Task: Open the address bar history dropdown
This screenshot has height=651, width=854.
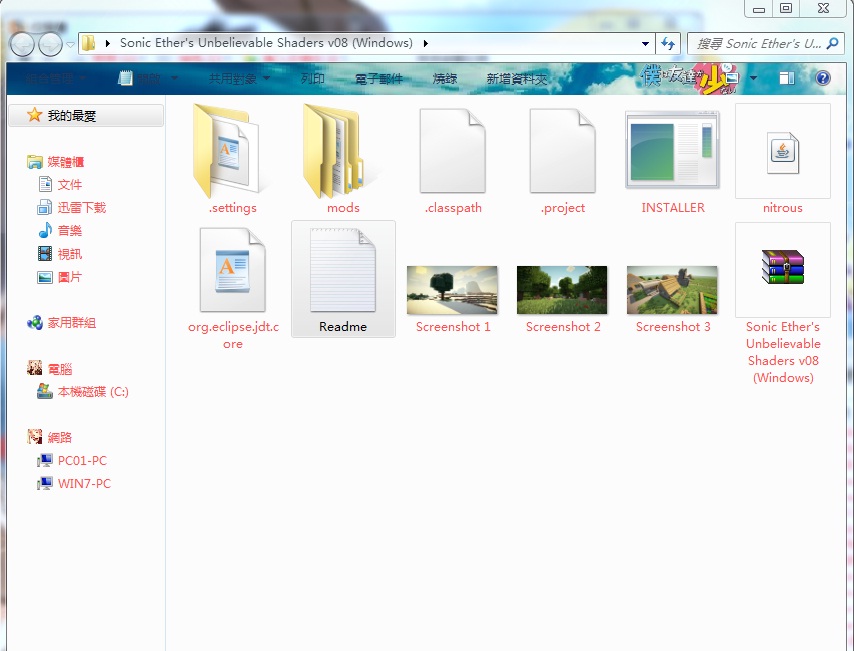Action: (x=645, y=44)
